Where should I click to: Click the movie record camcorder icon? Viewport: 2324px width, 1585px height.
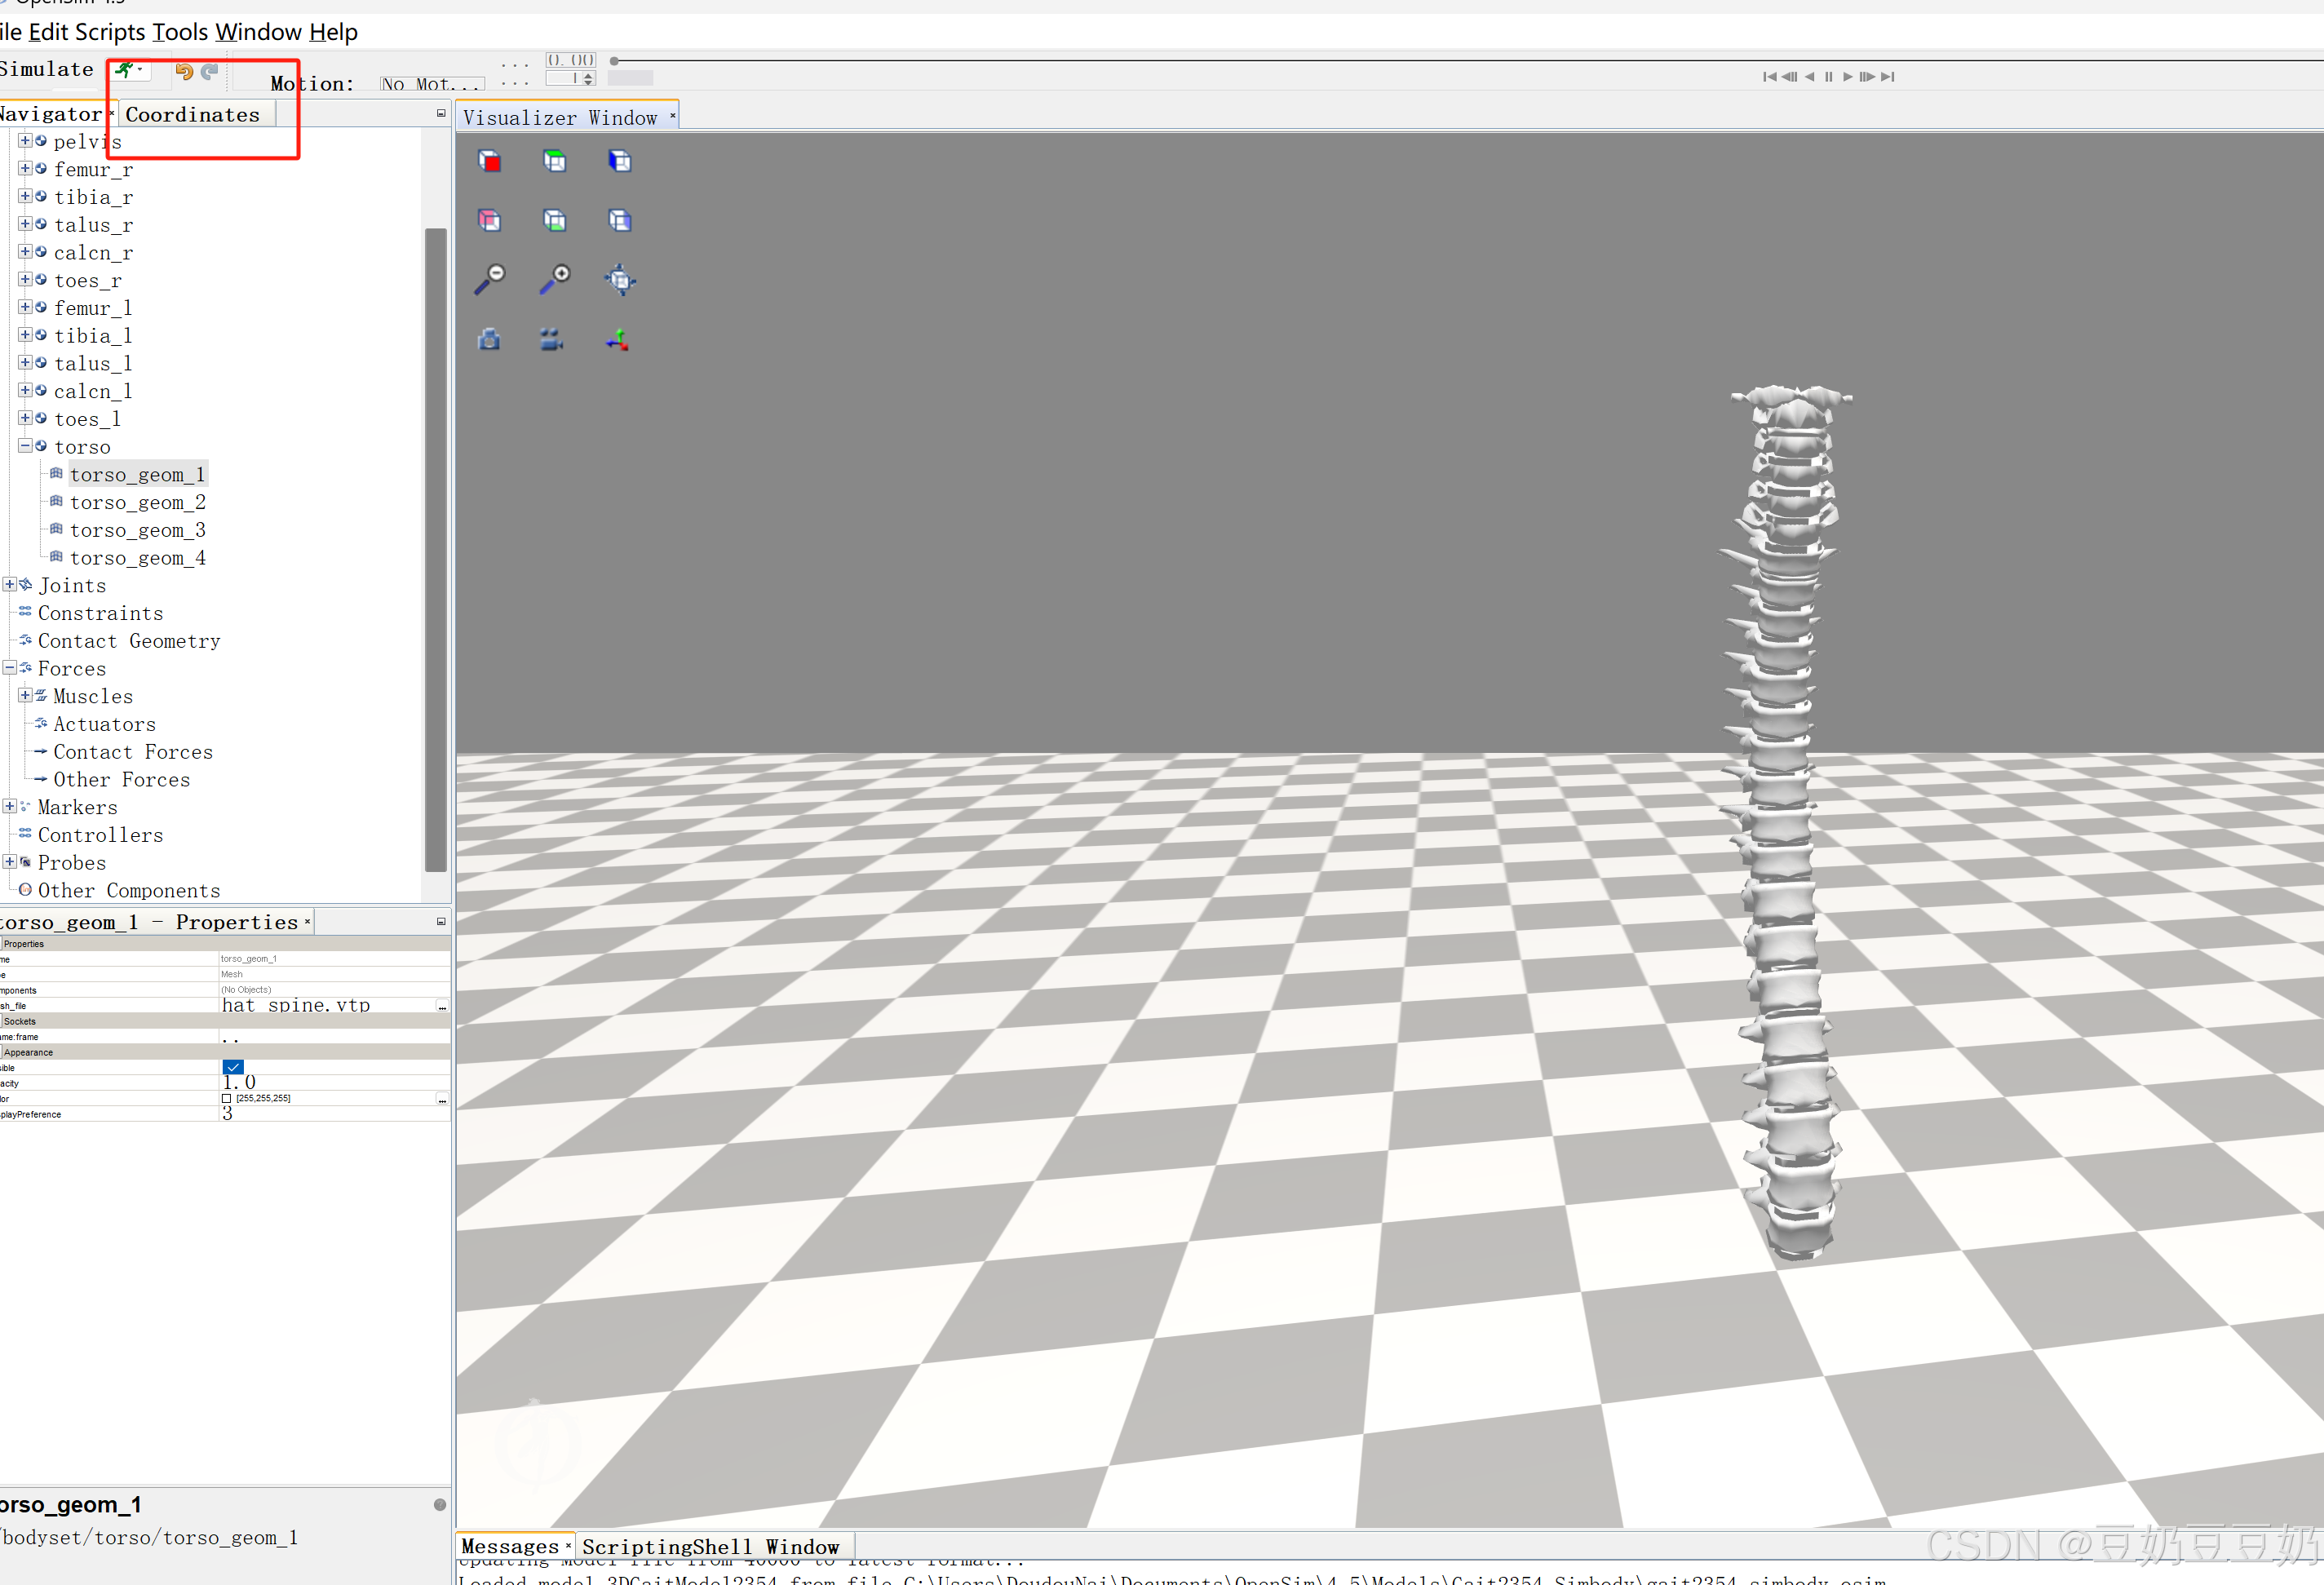[x=551, y=340]
